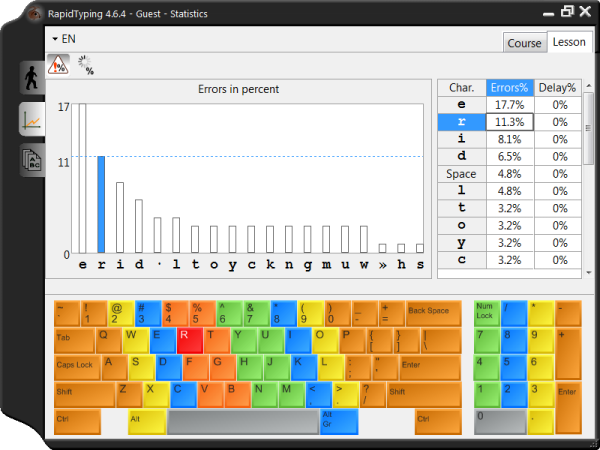Sort table by Delay% column header
Image resolution: width=600 pixels, height=450 pixels.
[x=558, y=88]
